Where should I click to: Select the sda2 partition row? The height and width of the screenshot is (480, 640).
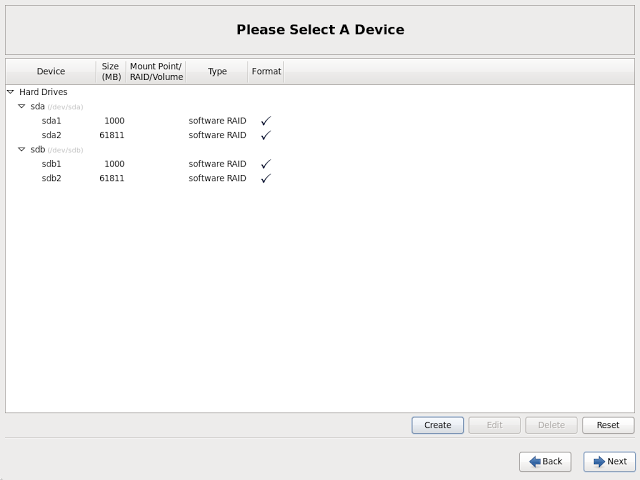pyautogui.click(x=52, y=135)
